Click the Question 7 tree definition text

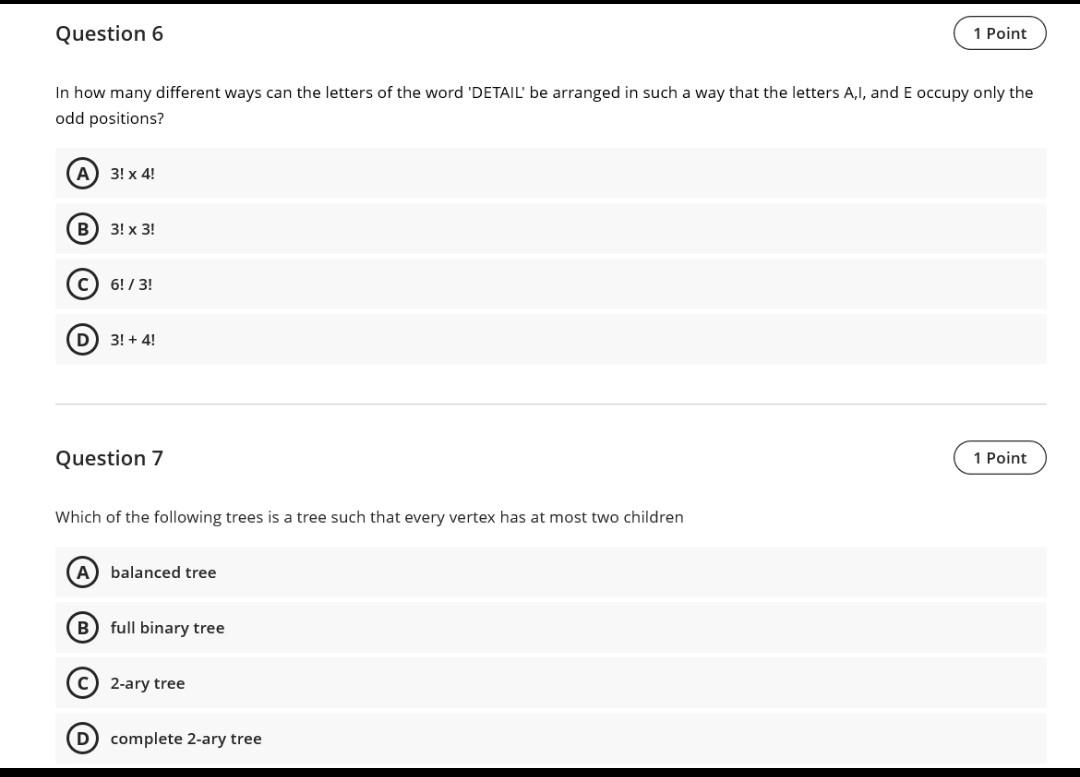(x=369, y=517)
